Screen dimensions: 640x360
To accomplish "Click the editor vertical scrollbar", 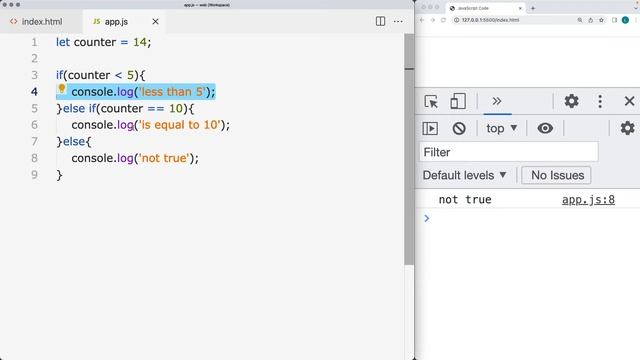I will pos(409,149).
